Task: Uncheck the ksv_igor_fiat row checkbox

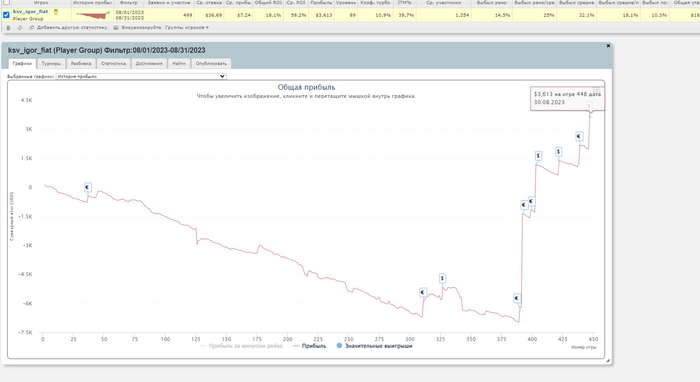Action: click(x=6, y=15)
